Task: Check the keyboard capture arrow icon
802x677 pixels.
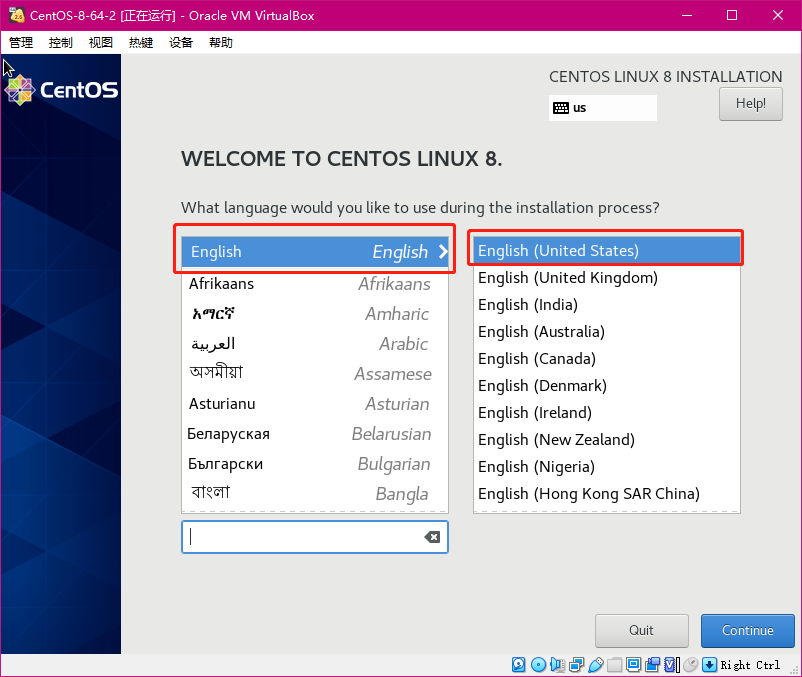Action: tap(709, 665)
